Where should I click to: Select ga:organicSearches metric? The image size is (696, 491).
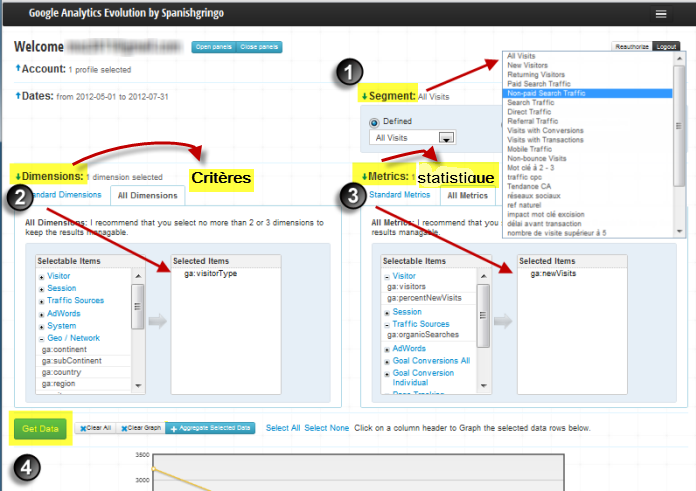tap(423, 335)
